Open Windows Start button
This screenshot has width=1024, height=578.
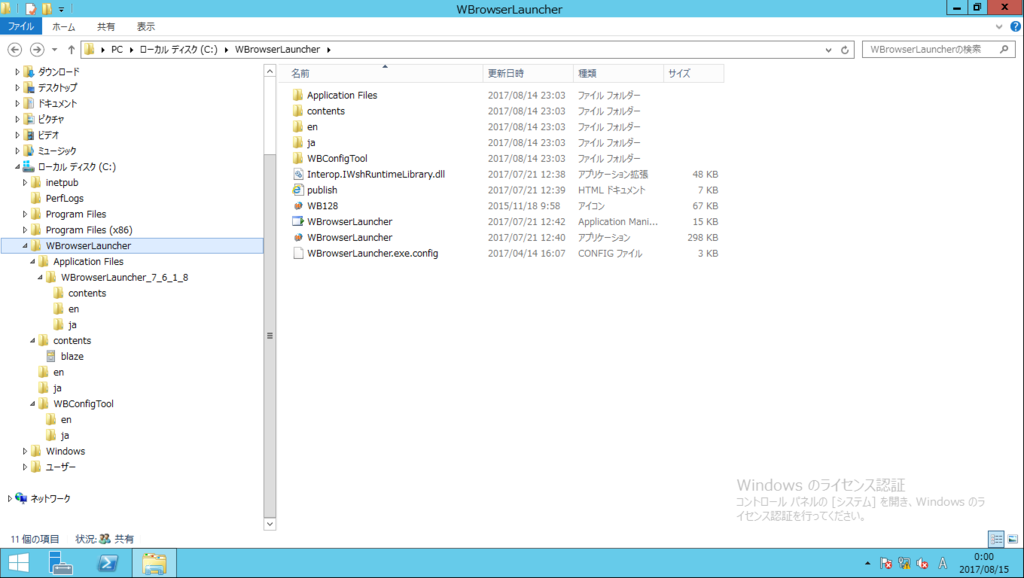click(x=19, y=563)
